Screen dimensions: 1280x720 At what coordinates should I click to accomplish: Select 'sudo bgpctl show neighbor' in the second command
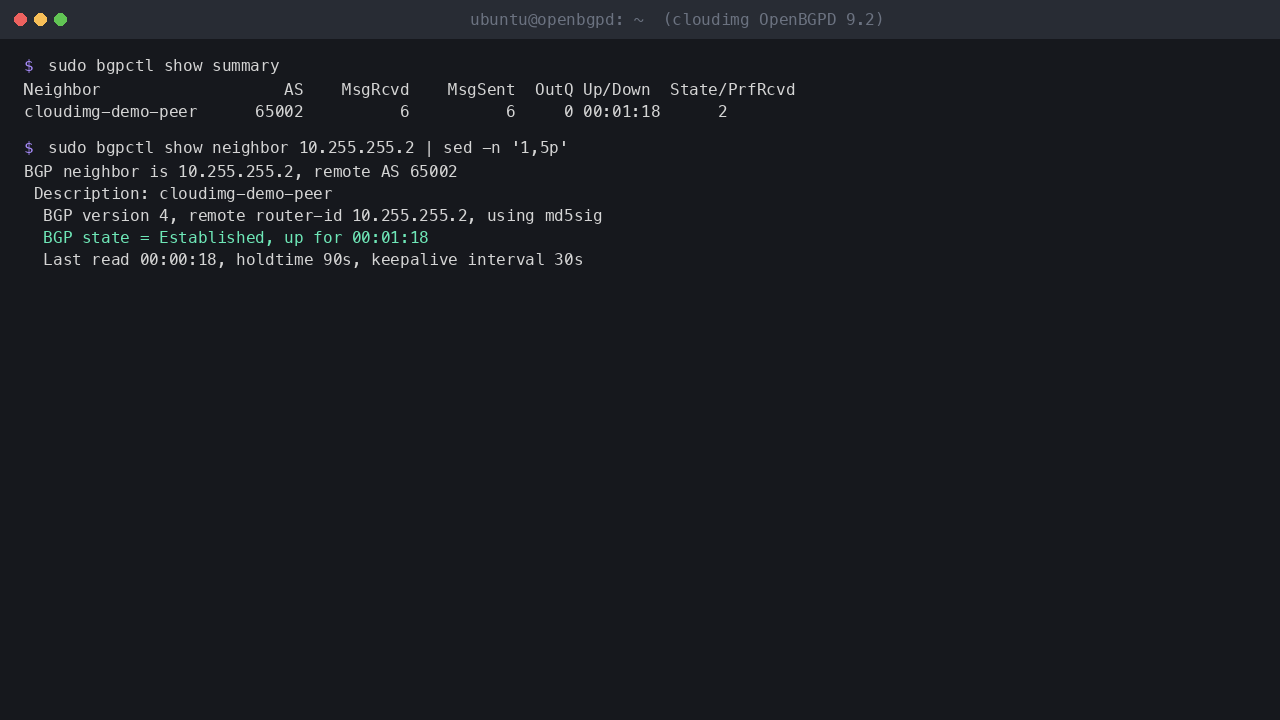(168, 148)
